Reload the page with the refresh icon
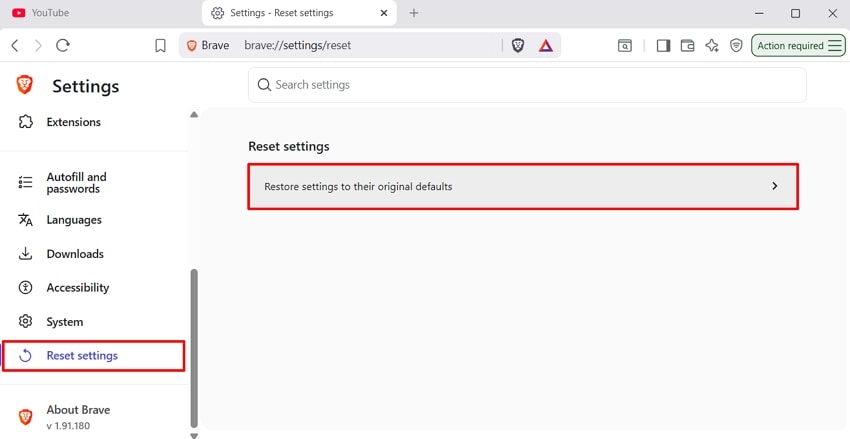850x439 pixels. coord(63,46)
